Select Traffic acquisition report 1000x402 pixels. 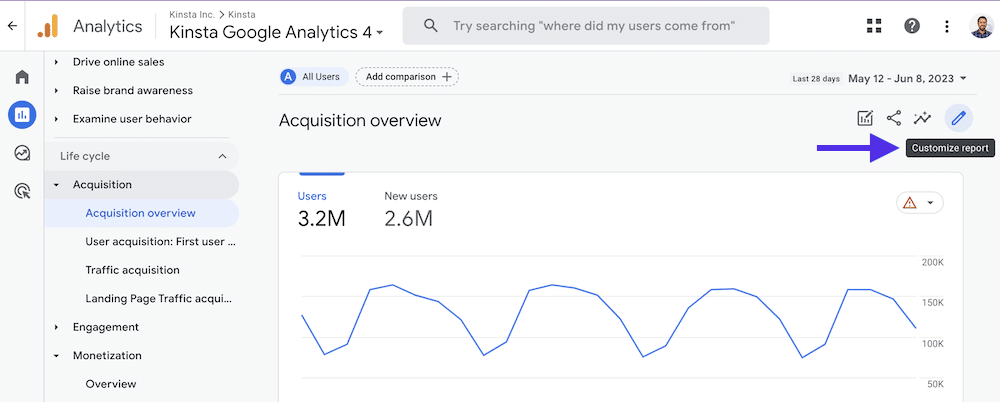[132, 270]
